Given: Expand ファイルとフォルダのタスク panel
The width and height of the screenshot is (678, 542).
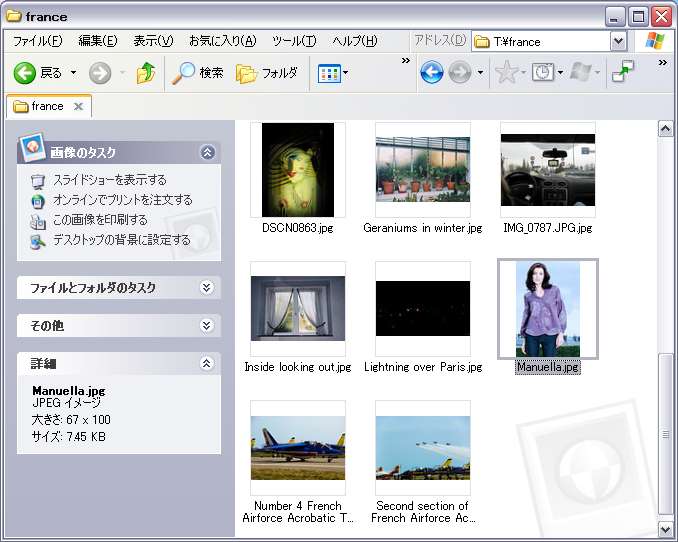Looking at the screenshot, I should click(207, 287).
